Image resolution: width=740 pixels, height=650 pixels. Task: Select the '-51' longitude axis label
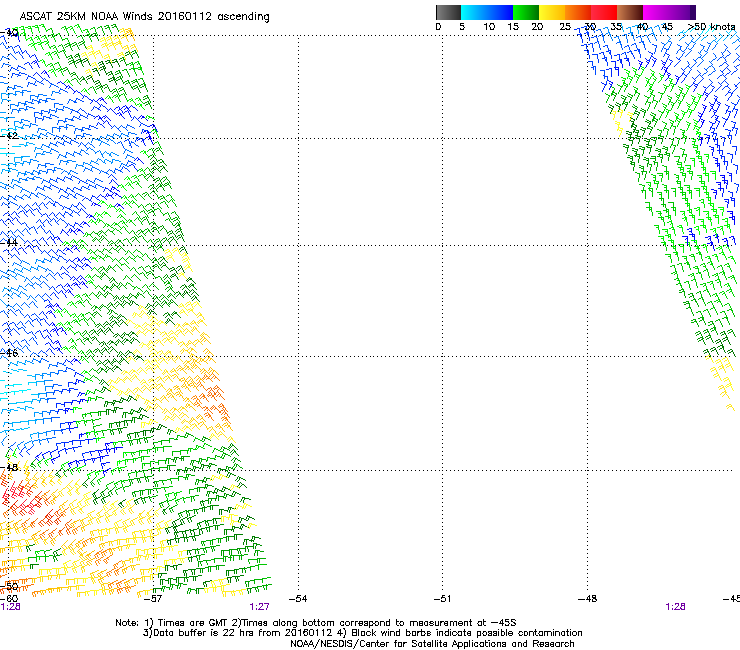click(443, 599)
